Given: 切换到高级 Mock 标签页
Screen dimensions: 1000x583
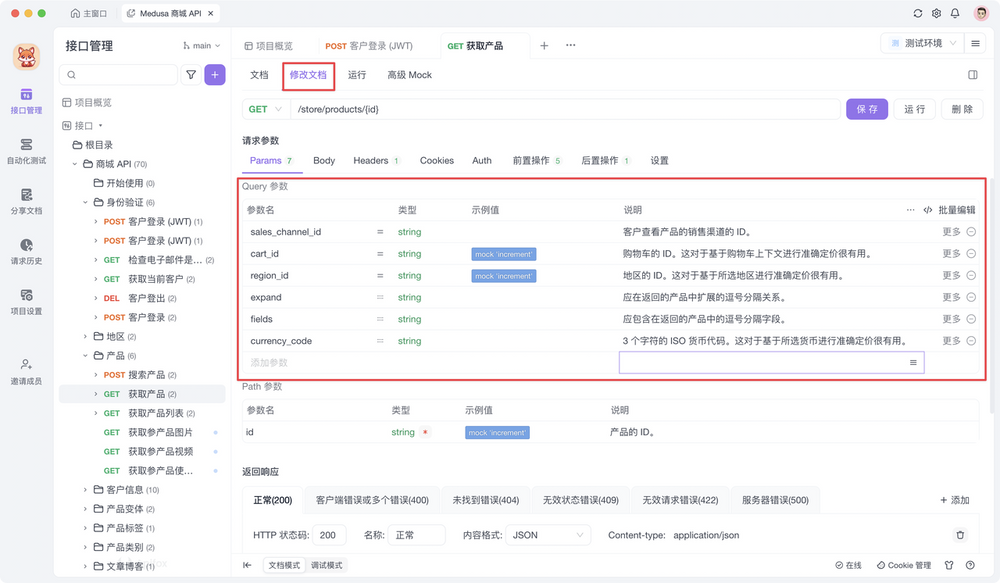Looking at the screenshot, I should coord(409,74).
